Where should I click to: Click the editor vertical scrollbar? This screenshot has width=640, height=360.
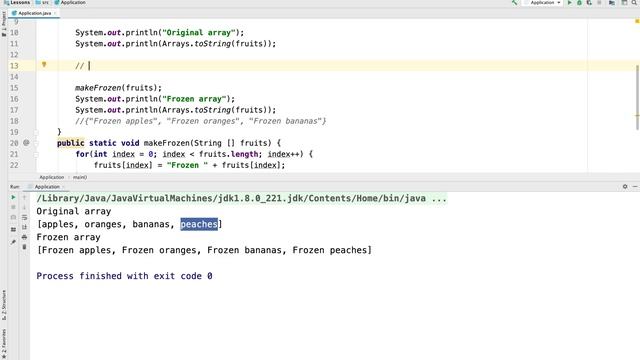637,97
